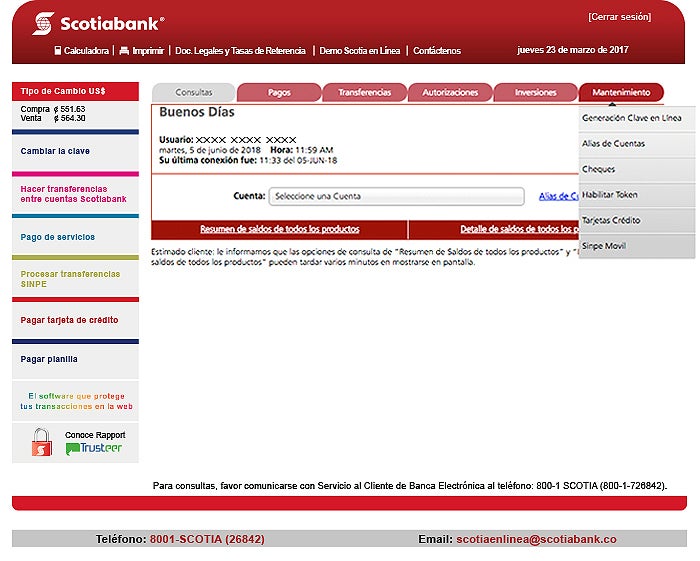Click Cambiar la clave in sidebar

(x=55, y=151)
